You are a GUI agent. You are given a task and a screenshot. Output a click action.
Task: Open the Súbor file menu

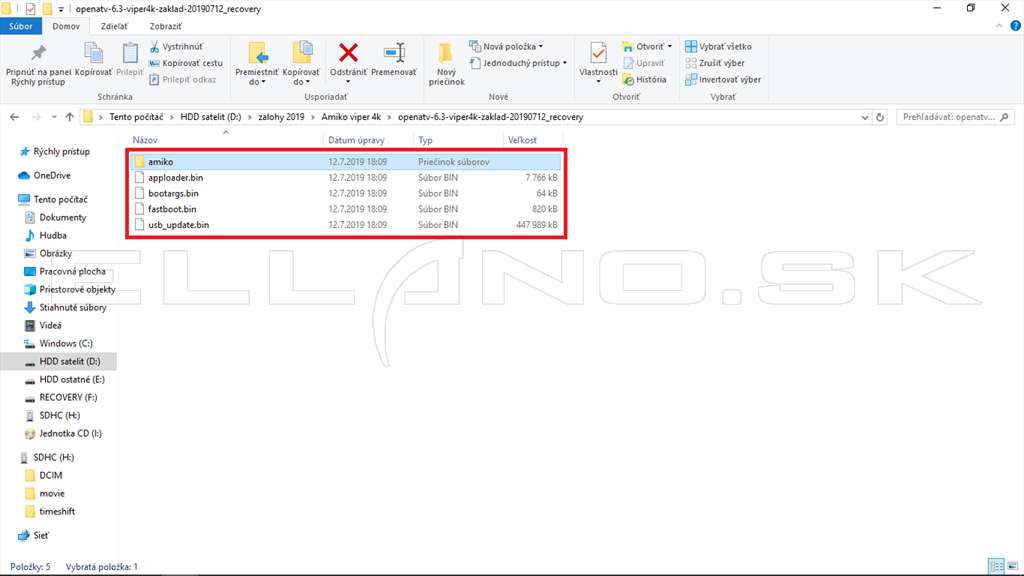tap(21, 26)
